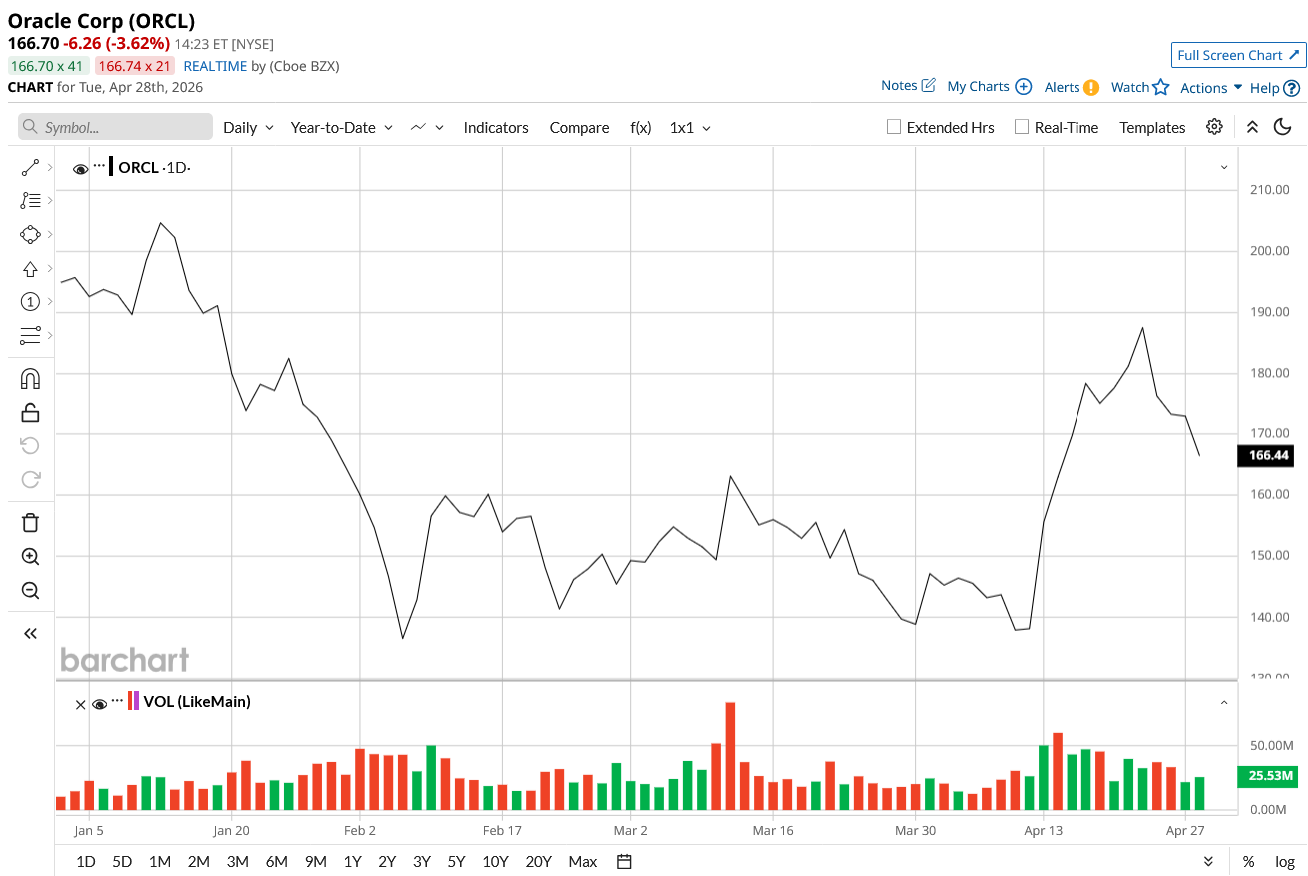The width and height of the screenshot is (1308, 876).
Task: Click the Full Screen Chart button
Action: coord(1238,55)
